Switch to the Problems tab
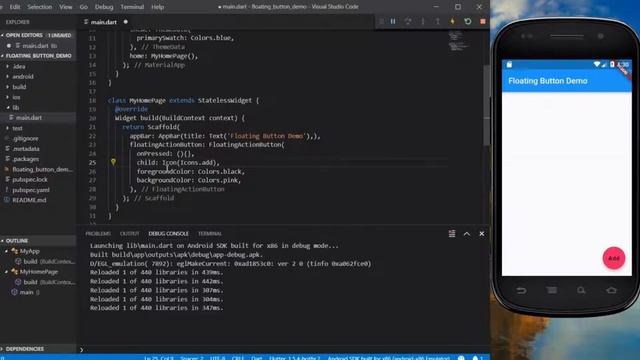 [98, 233]
